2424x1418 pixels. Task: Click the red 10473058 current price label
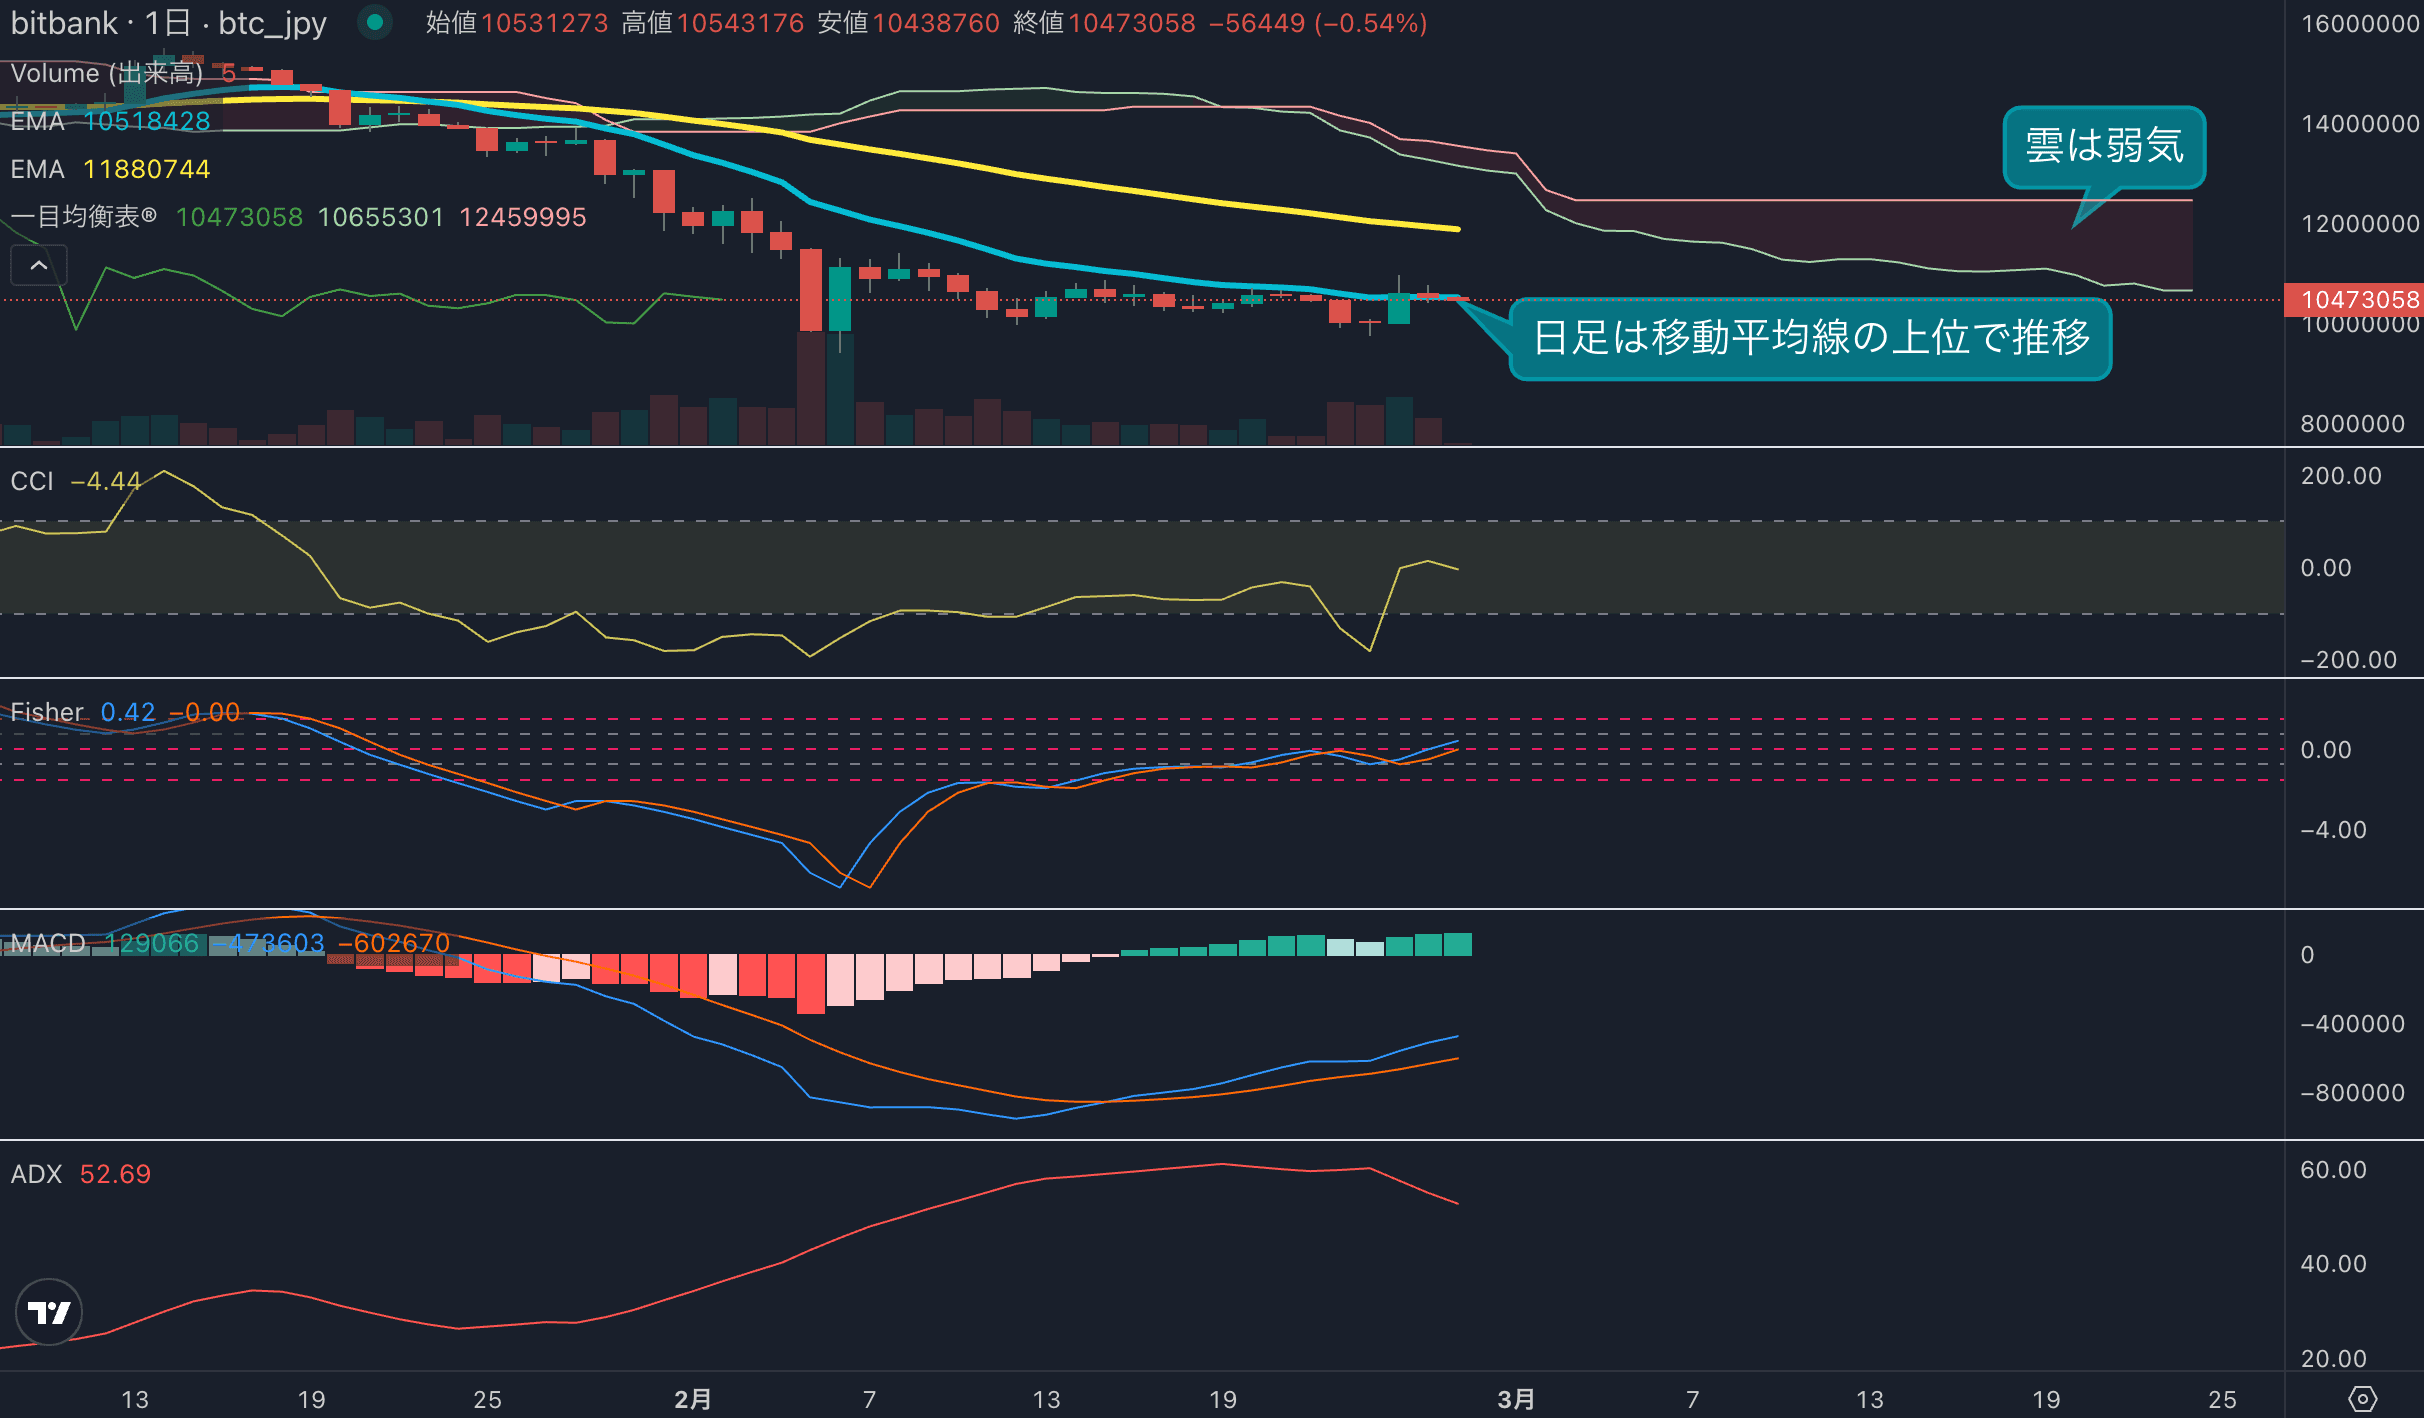click(2358, 299)
